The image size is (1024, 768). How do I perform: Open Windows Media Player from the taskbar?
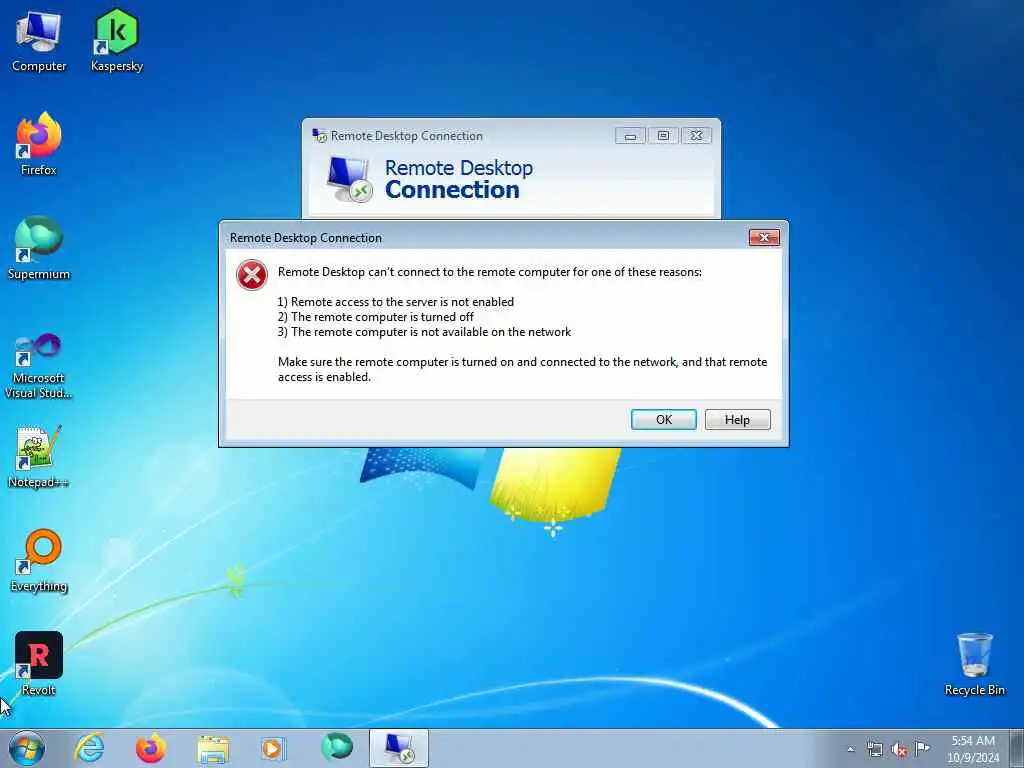pyautogui.click(x=273, y=748)
